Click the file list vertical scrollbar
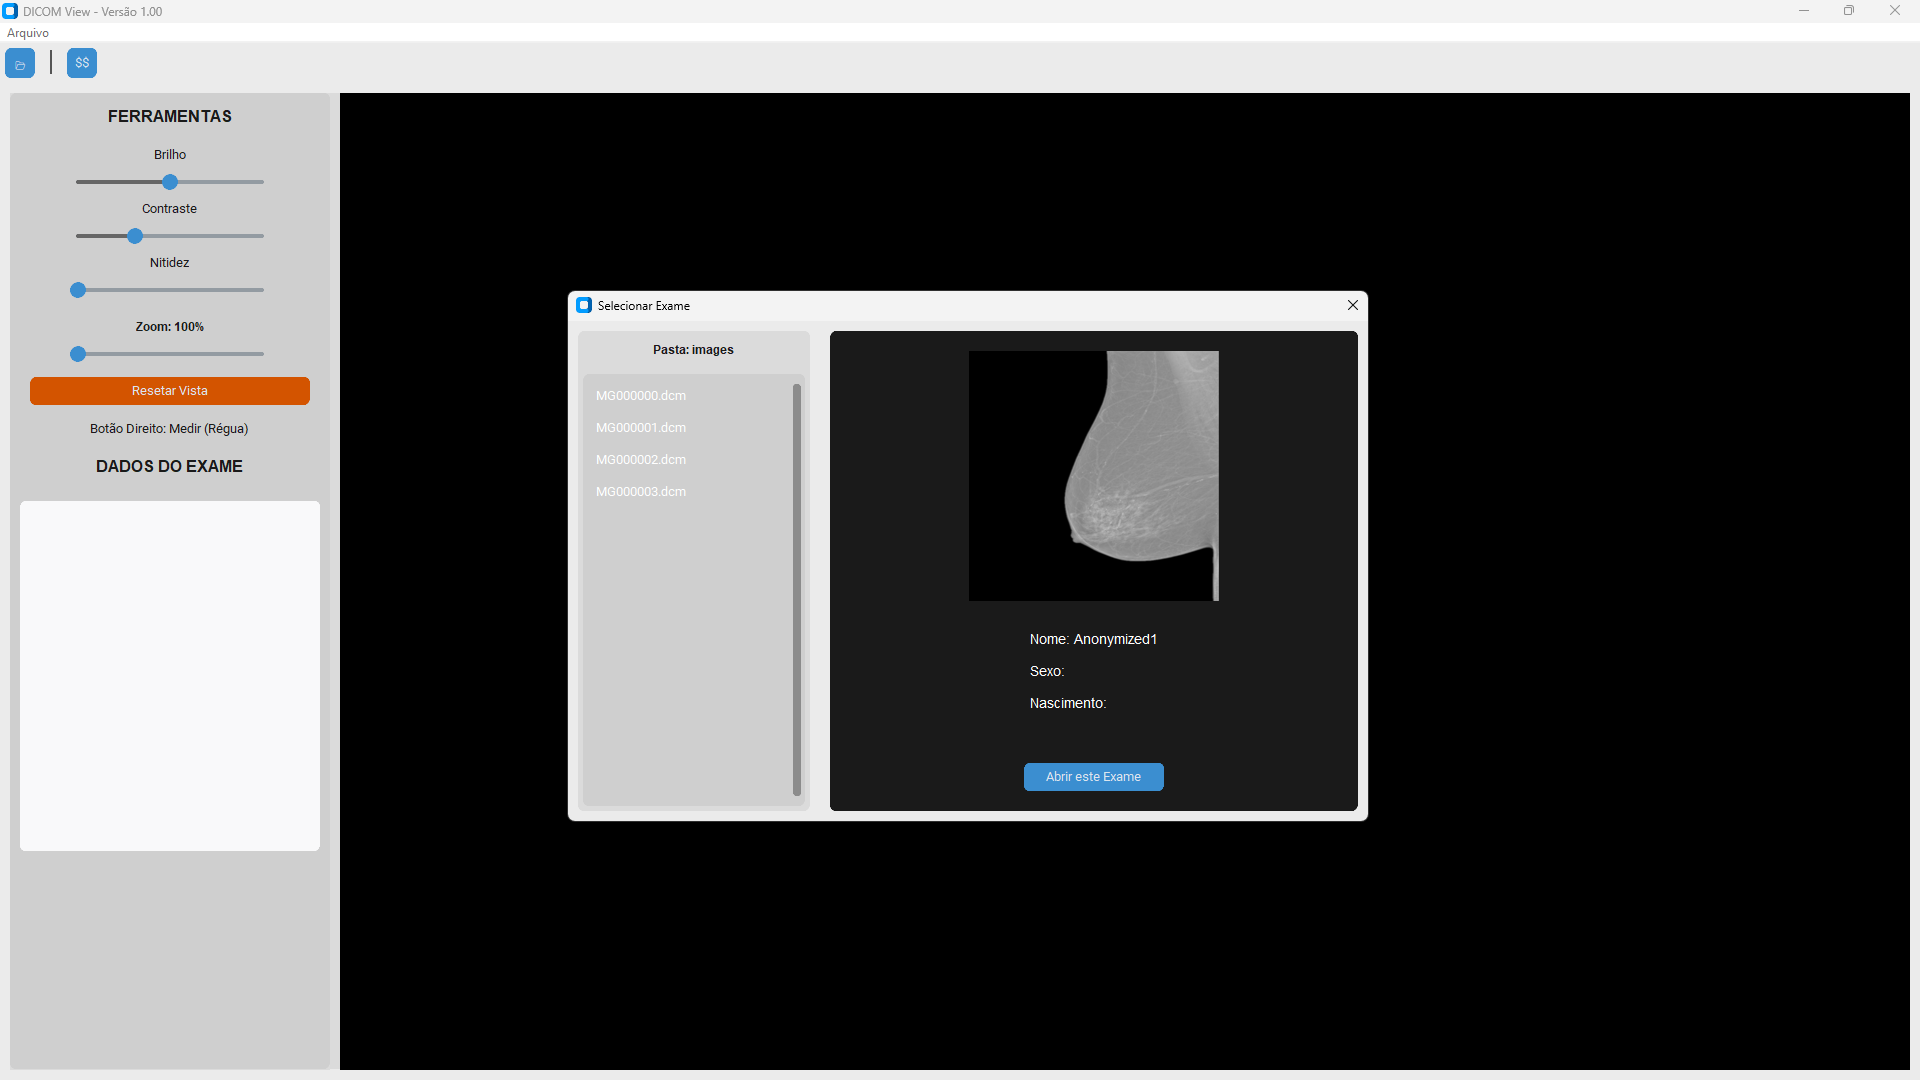Image resolution: width=1920 pixels, height=1080 pixels. click(x=797, y=590)
